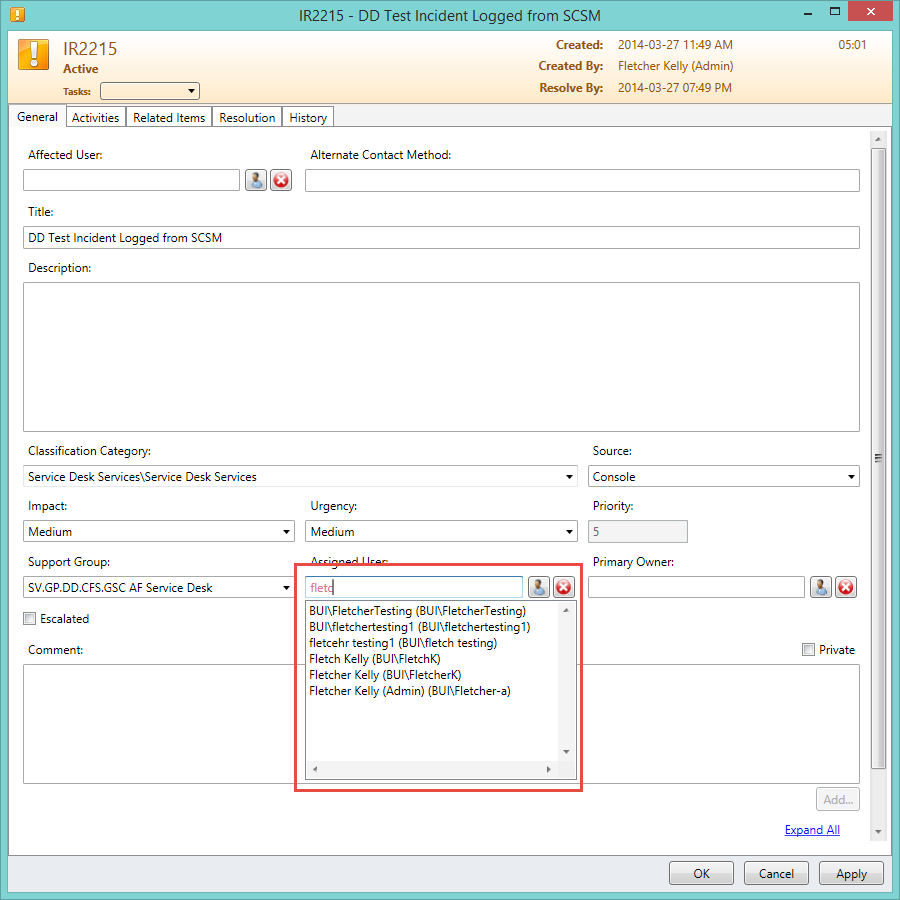Open the Impact dropdown
The width and height of the screenshot is (900, 900).
[x=287, y=532]
